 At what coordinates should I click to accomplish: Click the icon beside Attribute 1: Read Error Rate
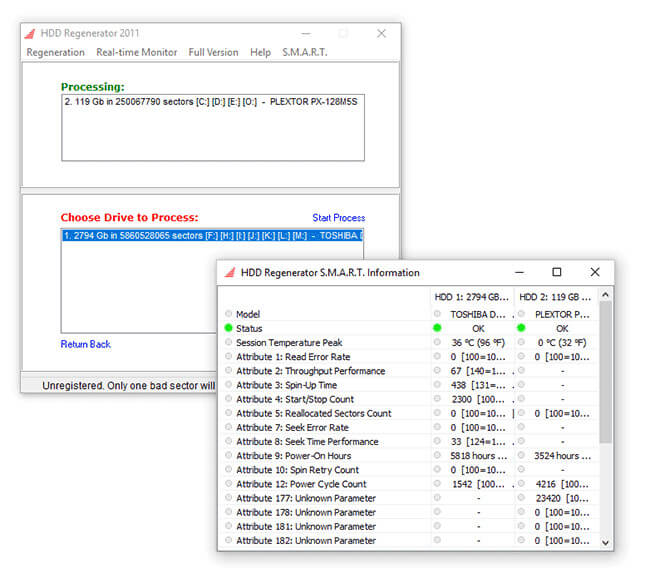228,356
